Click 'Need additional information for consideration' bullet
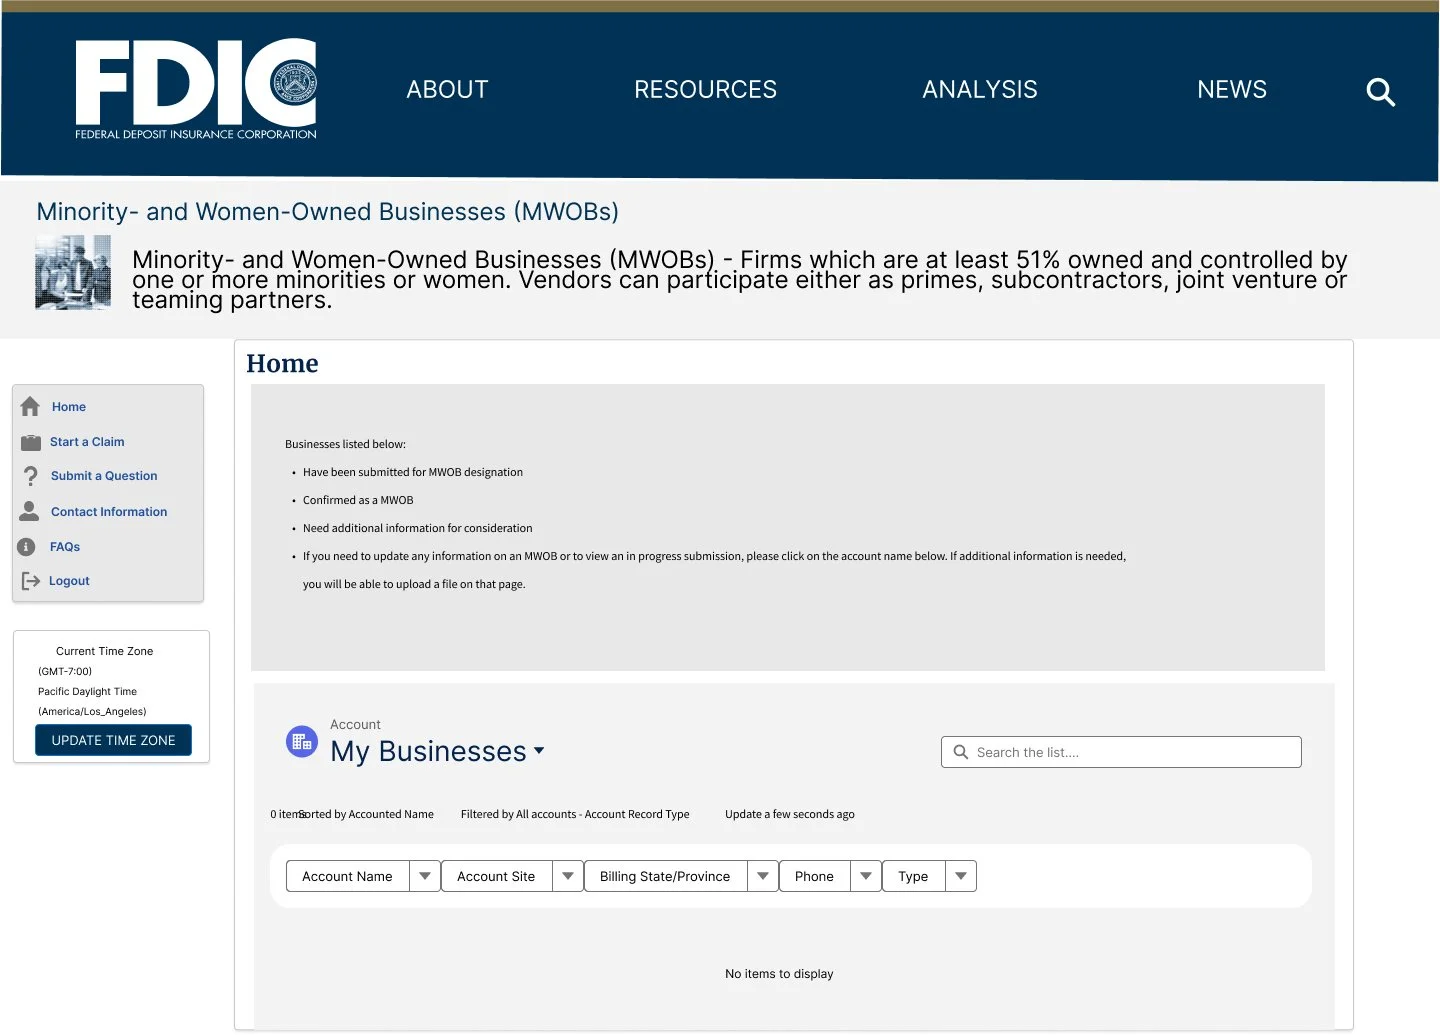This screenshot has width=1440, height=1035. click(x=418, y=528)
